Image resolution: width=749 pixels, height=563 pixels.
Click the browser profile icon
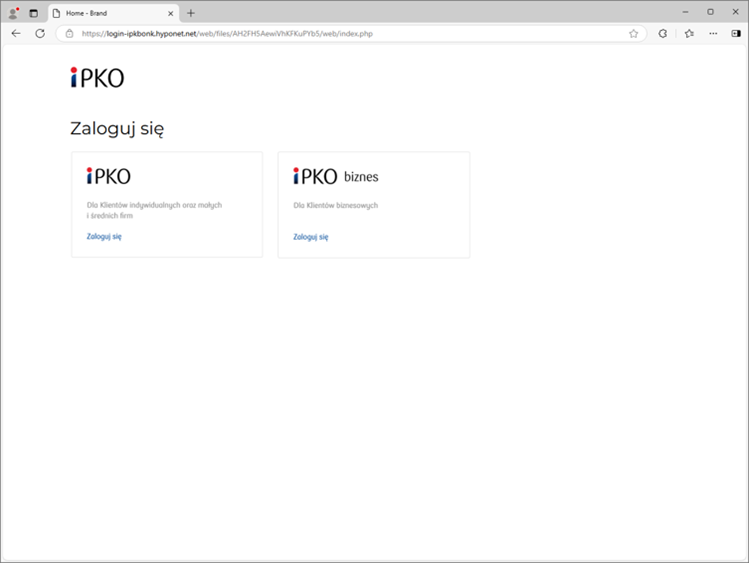tap(13, 13)
